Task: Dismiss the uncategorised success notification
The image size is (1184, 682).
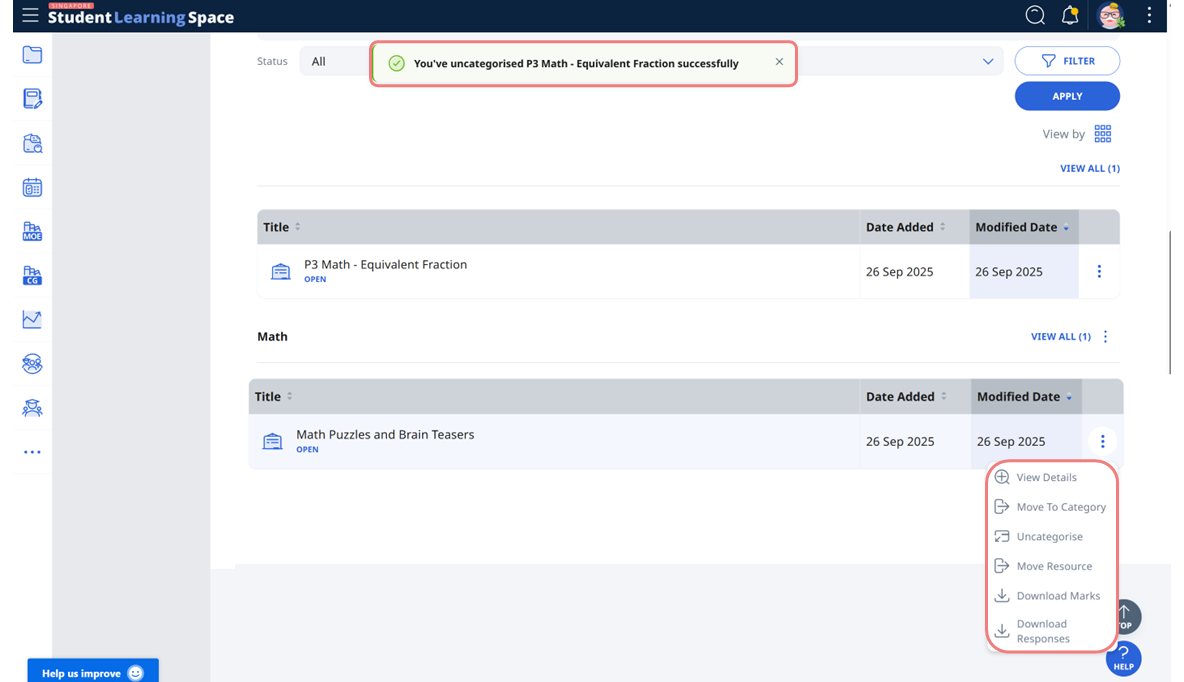Action: click(779, 62)
